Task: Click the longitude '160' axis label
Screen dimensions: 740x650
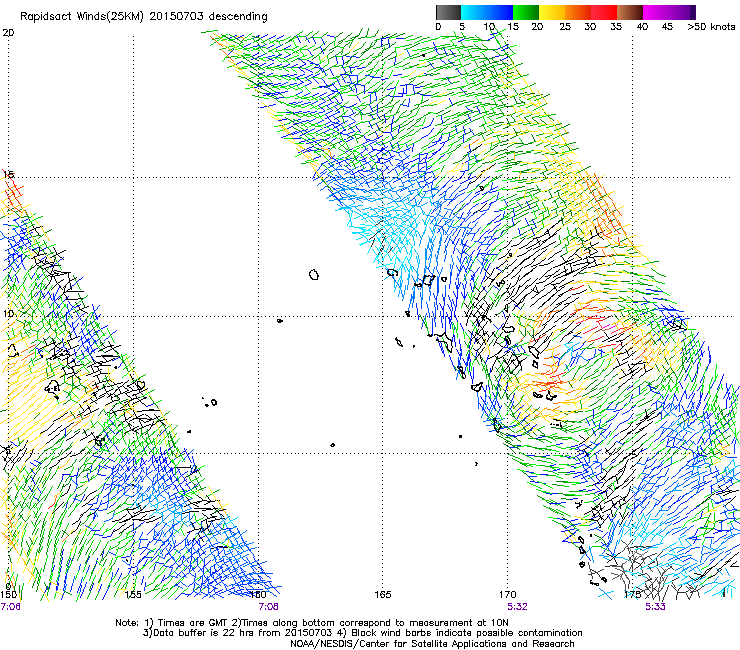Action: coord(258,594)
